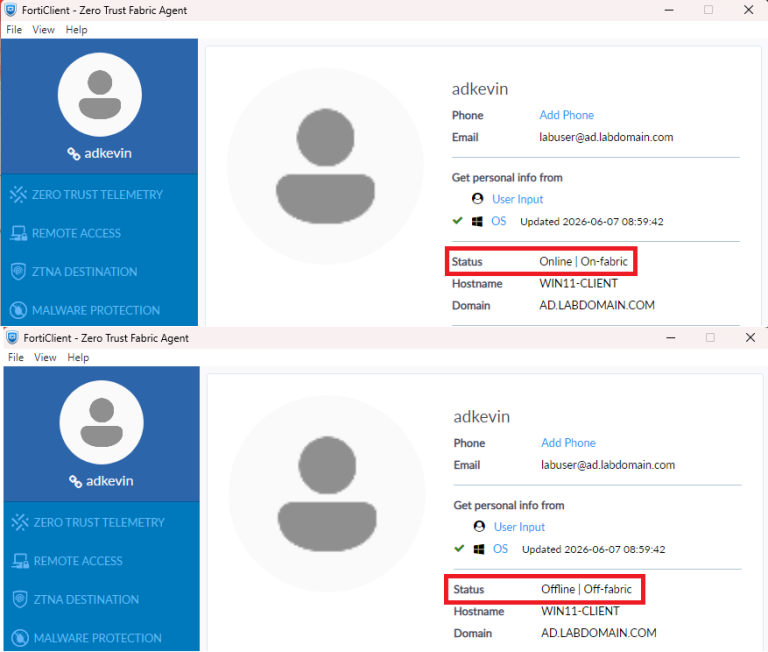Select ZTNA Destination icon in lower window
The height and width of the screenshot is (652, 768).
20,599
